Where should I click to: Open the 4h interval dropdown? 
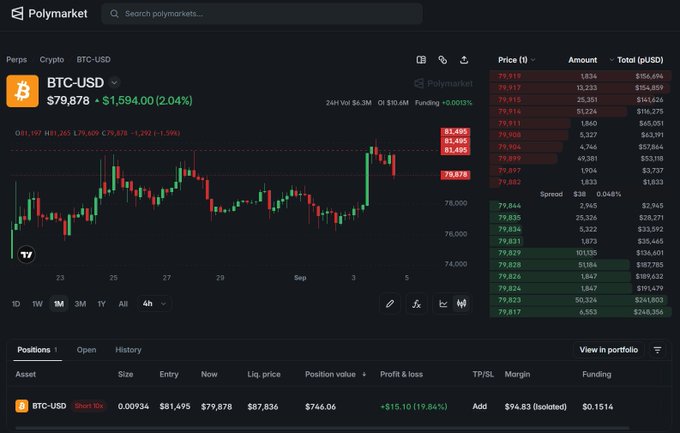pyautogui.click(x=154, y=304)
